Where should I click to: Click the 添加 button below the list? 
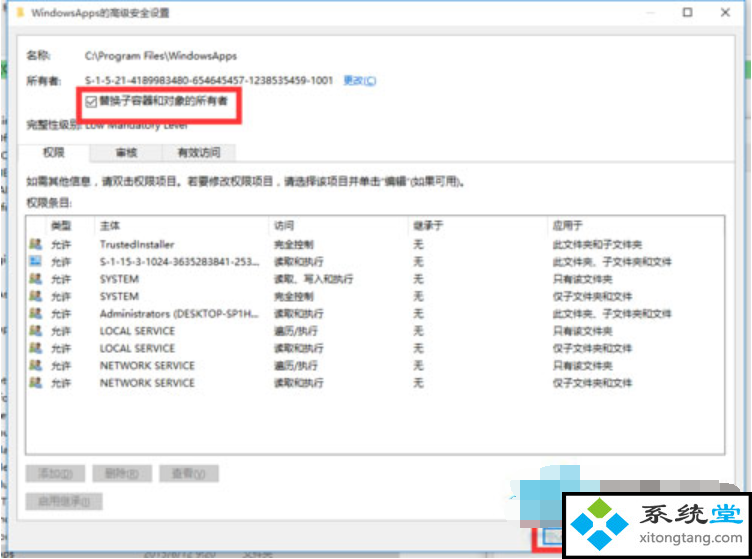pos(55,474)
